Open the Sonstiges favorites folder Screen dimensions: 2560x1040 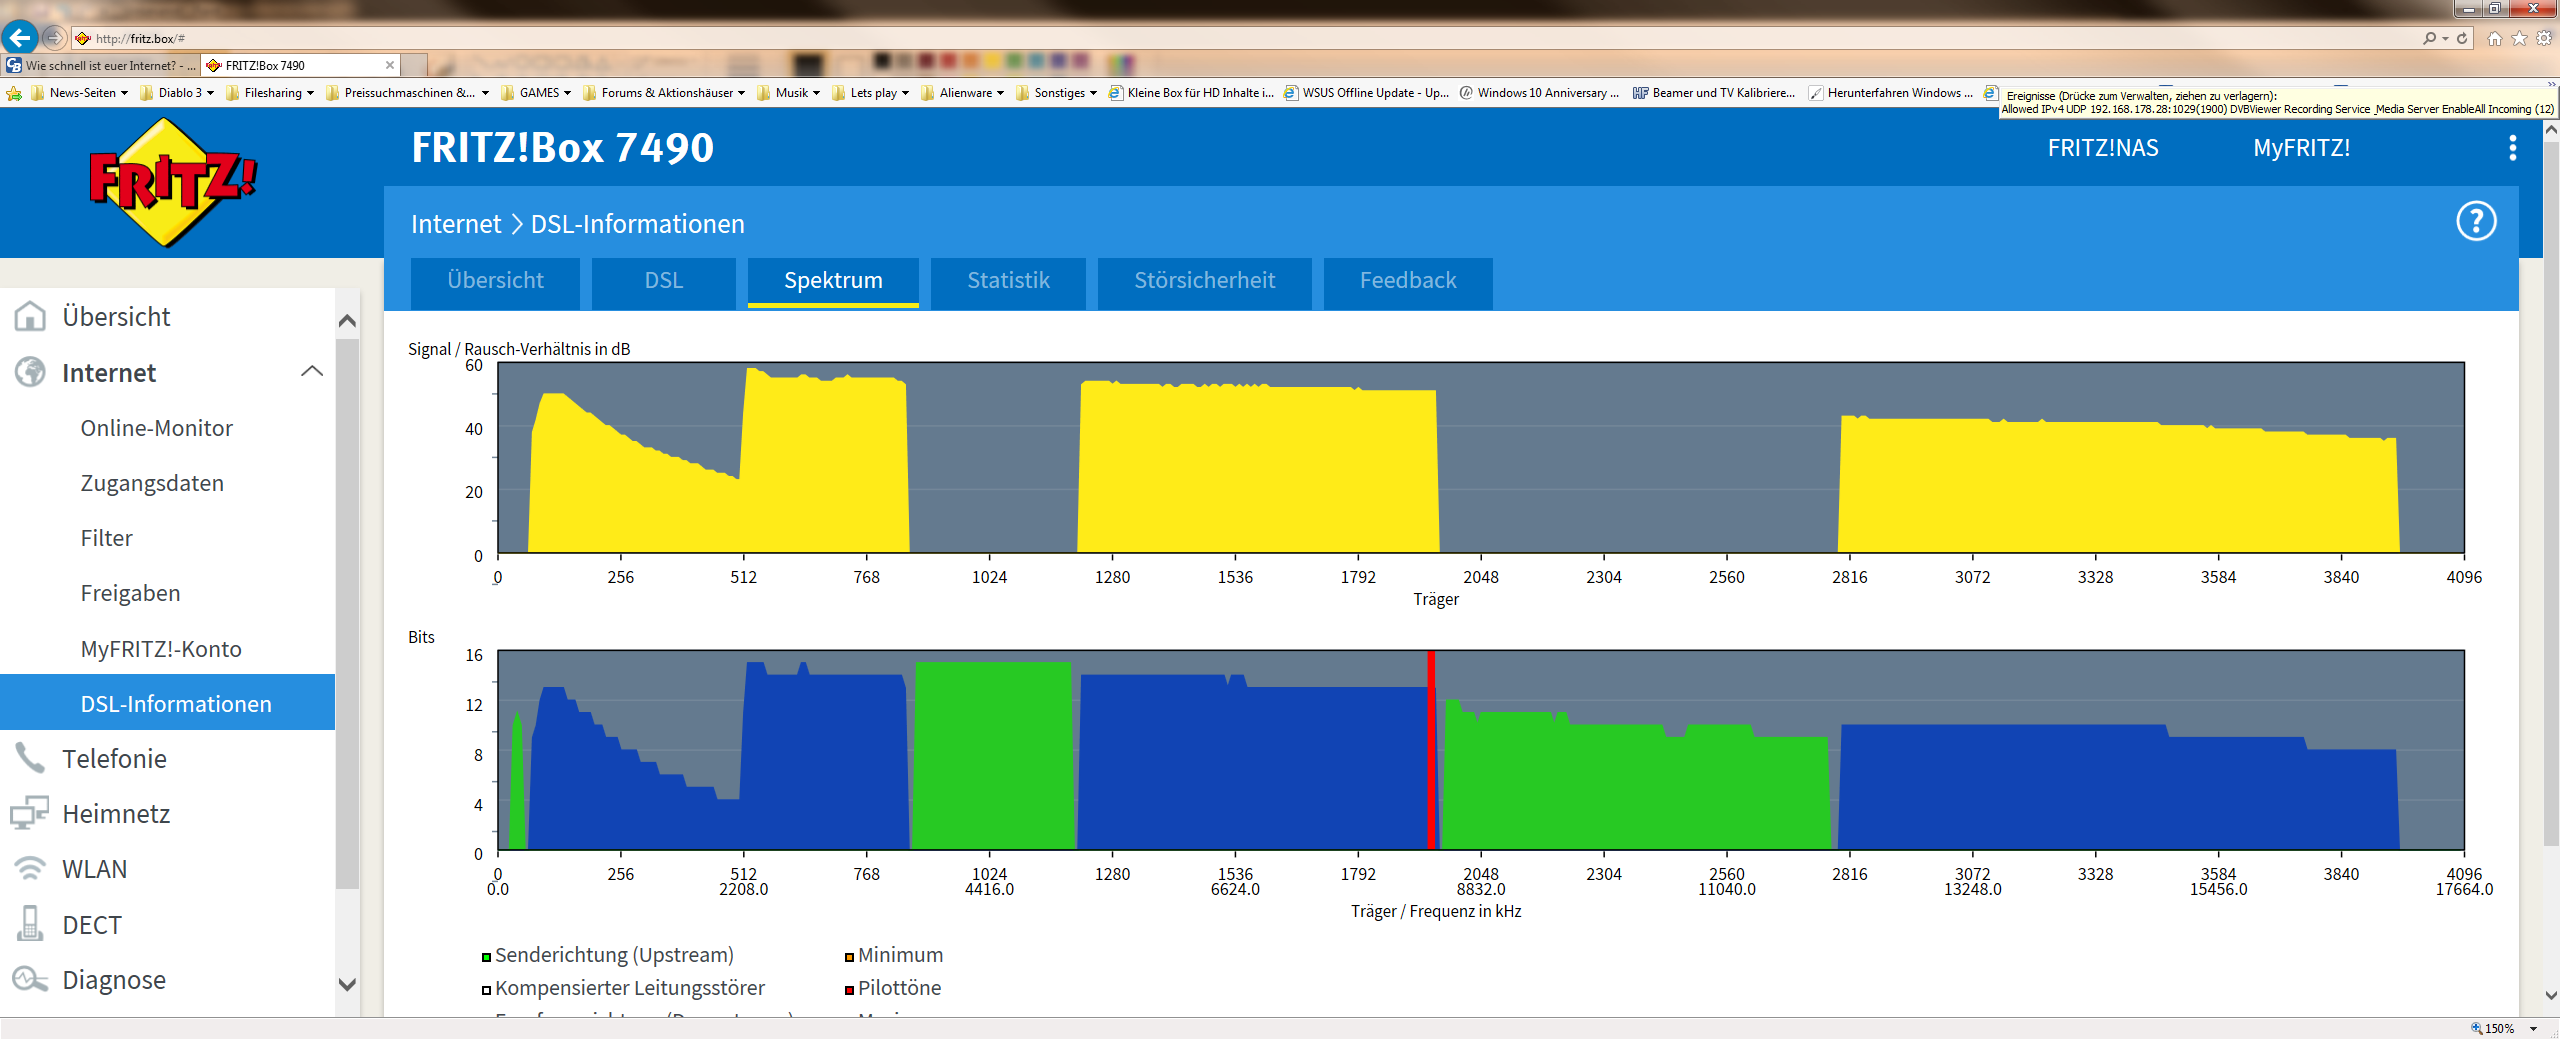pyautogui.click(x=1057, y=93)
